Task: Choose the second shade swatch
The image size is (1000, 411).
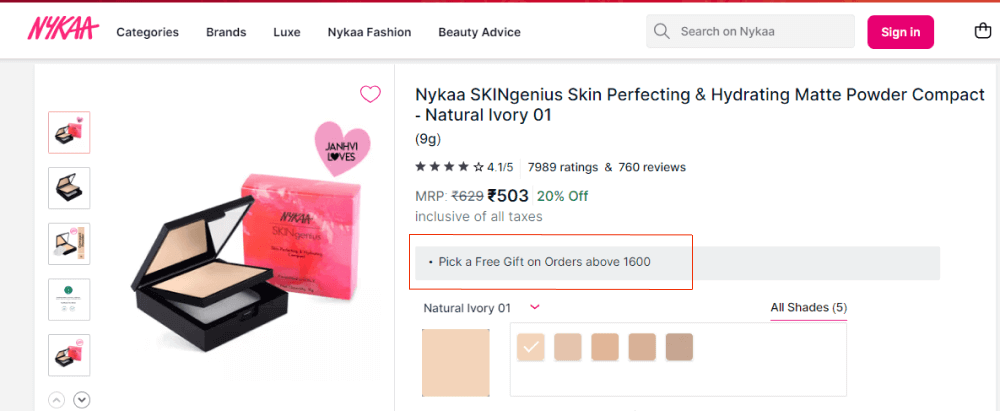Action: tap(567, 347)
